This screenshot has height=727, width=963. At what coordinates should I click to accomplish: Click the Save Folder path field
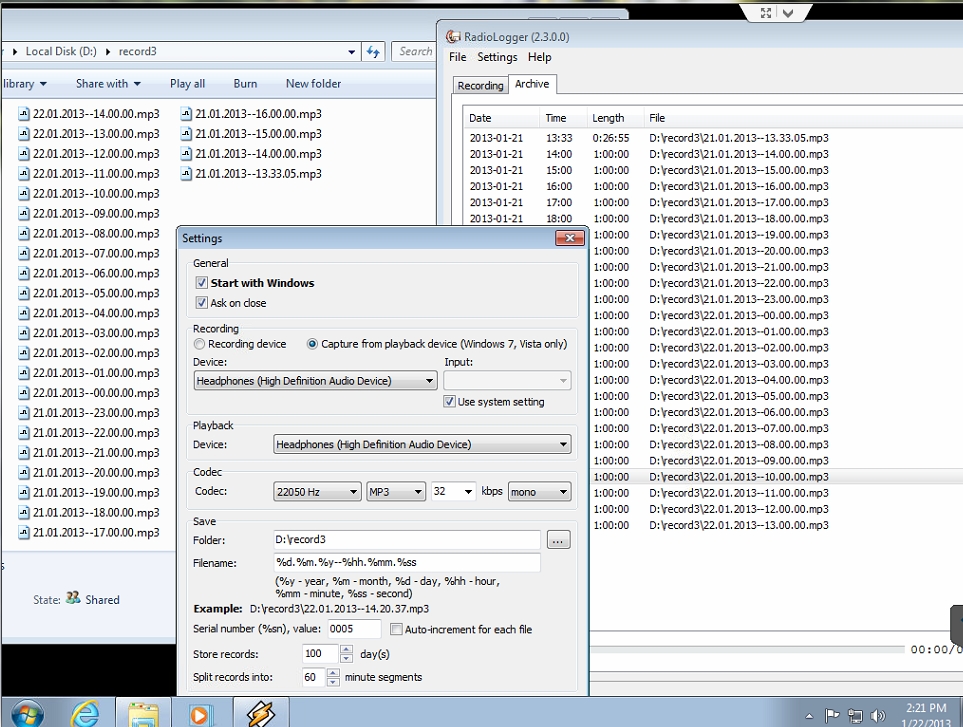pyautogui.click(x=407, y=540)
